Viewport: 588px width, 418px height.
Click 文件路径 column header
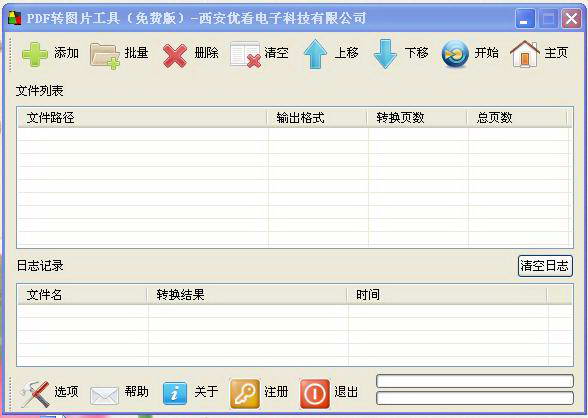coord(142,118)
